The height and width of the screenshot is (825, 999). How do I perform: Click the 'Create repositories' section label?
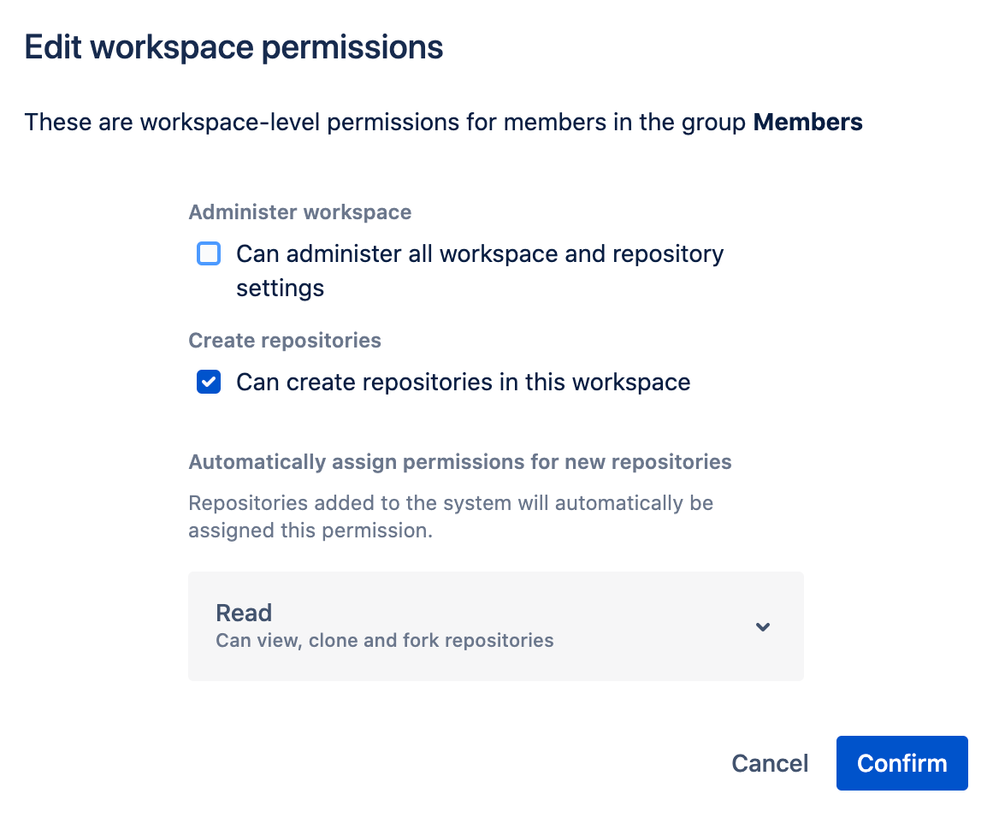tap(285, 340)
